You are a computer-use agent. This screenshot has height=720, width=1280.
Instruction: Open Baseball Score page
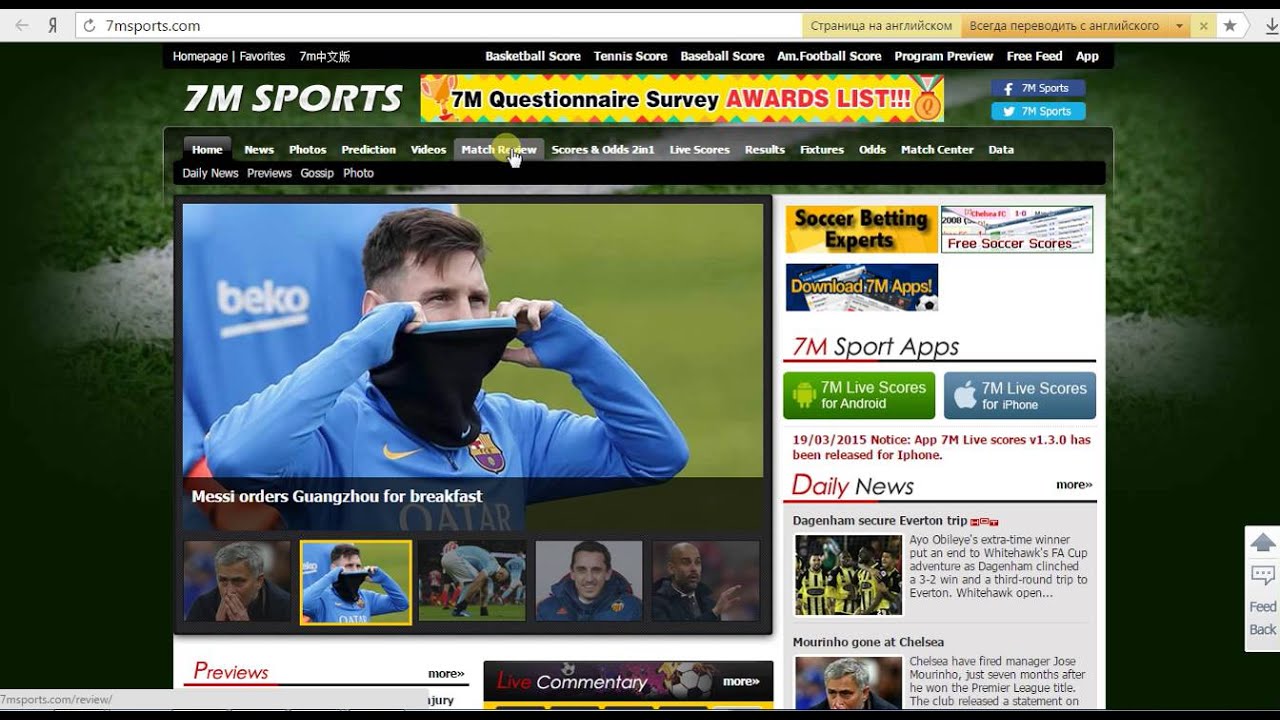pyautogui.click(x=722, y=56)
